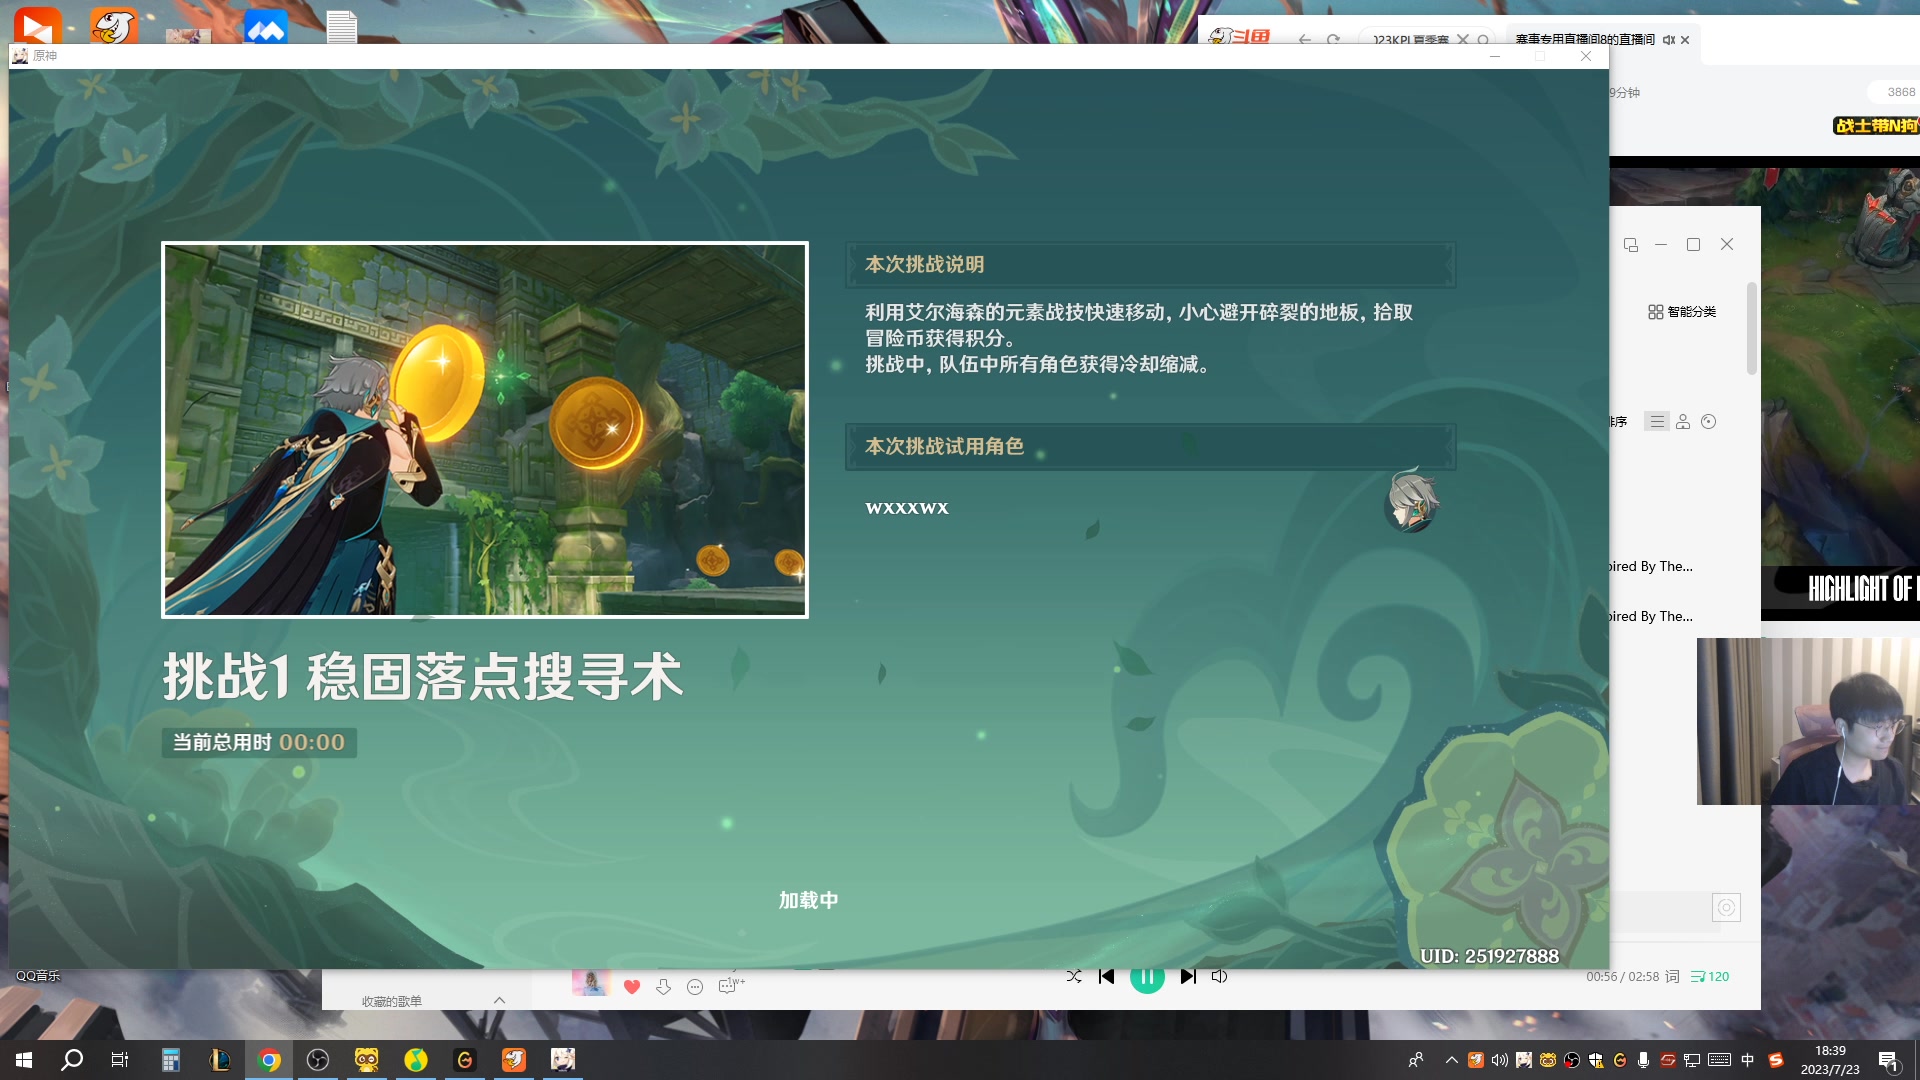Reload the Douyu browser page
1920x1080 pixels.
click(x=1333, y=40)
